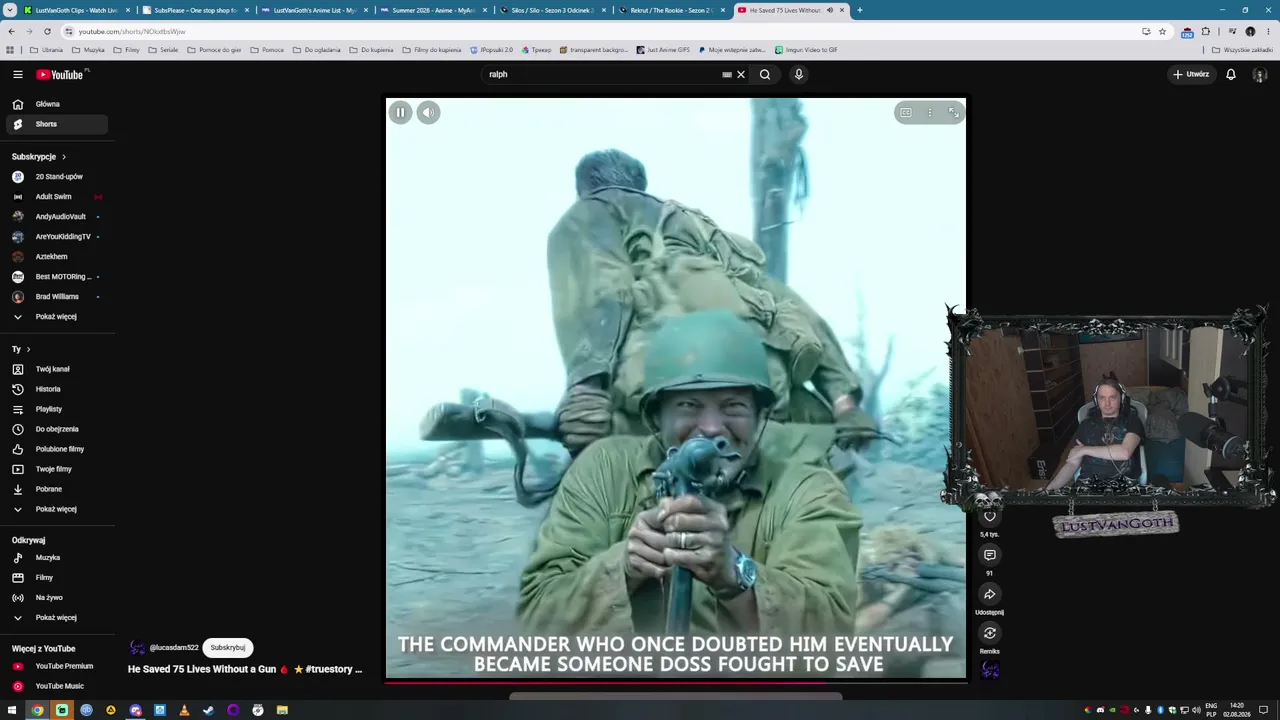Open the Windows Start menu

12,710
